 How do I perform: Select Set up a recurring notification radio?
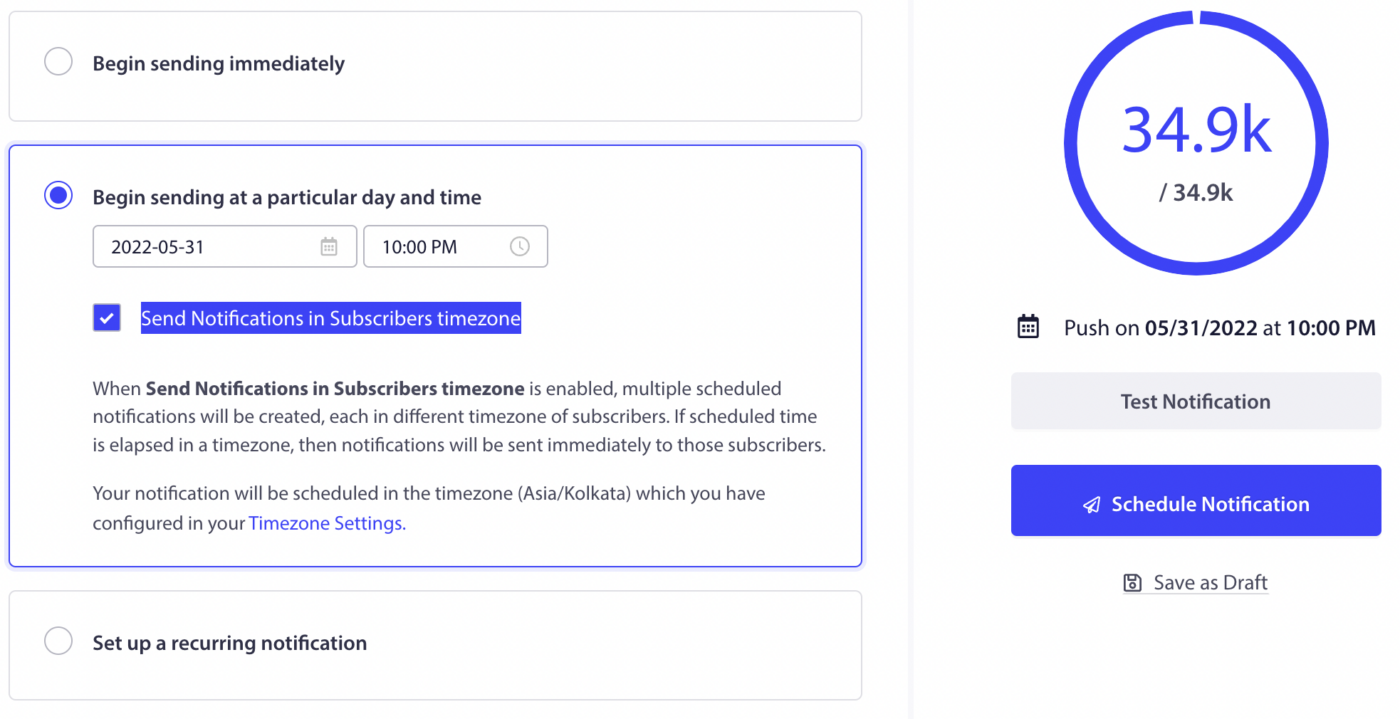(59, 641)
